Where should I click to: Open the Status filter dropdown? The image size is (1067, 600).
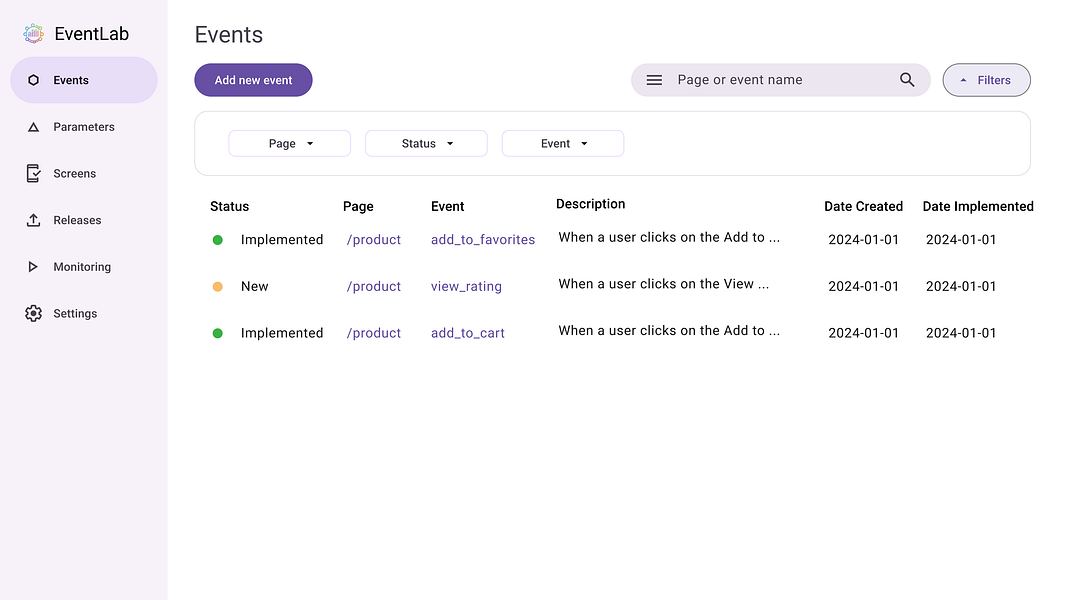426,143
